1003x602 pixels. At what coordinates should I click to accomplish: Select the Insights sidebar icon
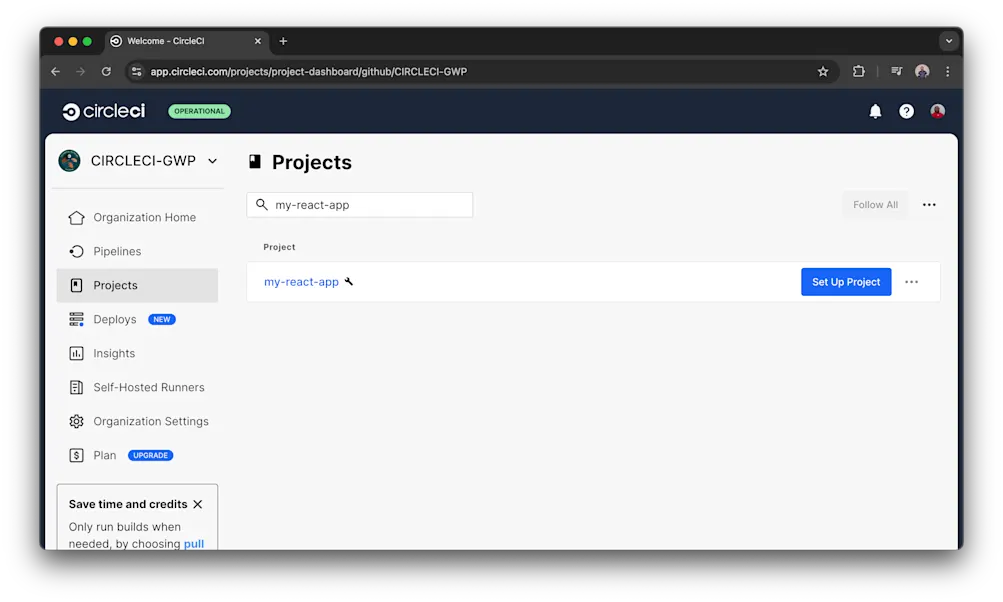coord(76,353)
